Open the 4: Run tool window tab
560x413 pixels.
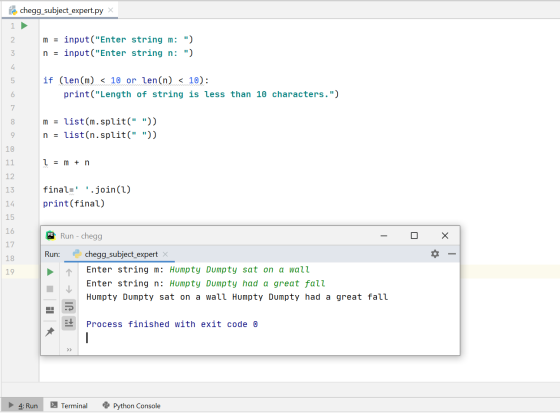[23, 405]
